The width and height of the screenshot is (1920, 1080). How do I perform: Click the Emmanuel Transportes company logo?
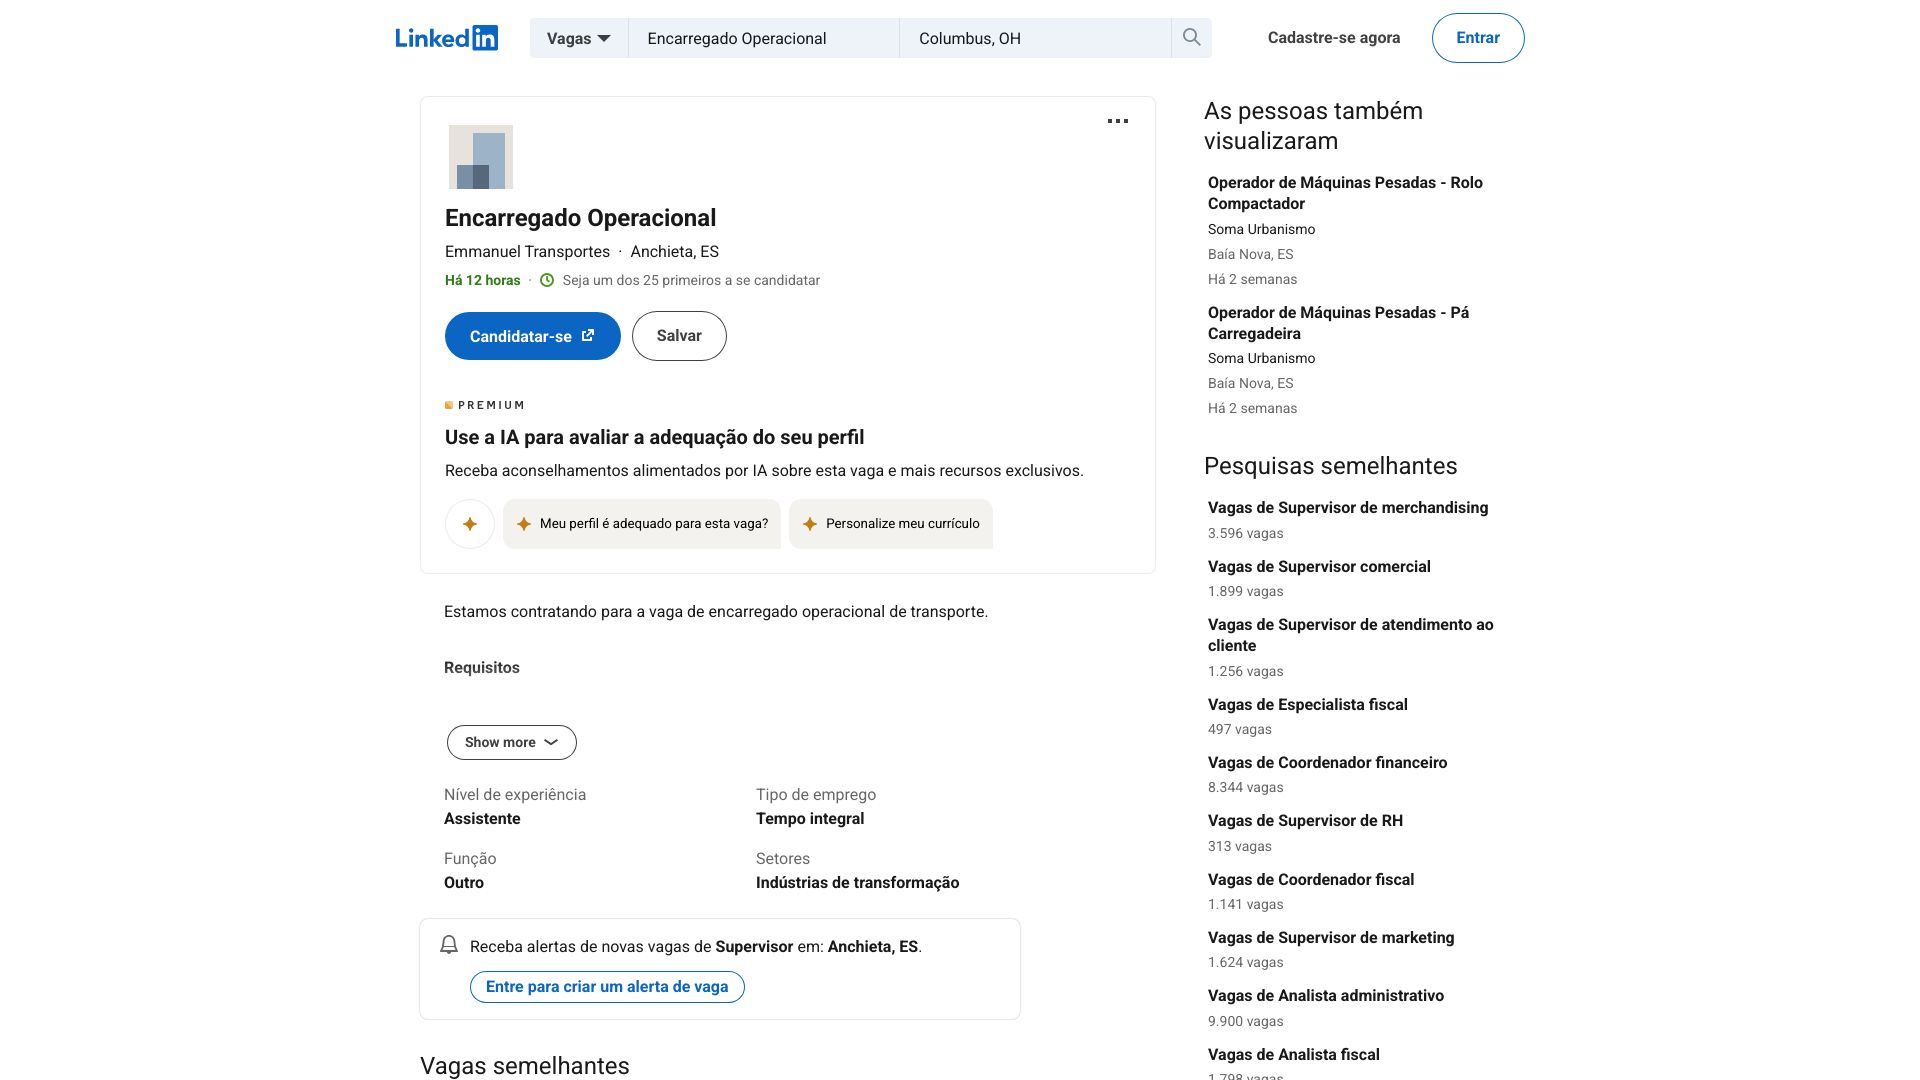pyautogui.click(x=481, y=157)
